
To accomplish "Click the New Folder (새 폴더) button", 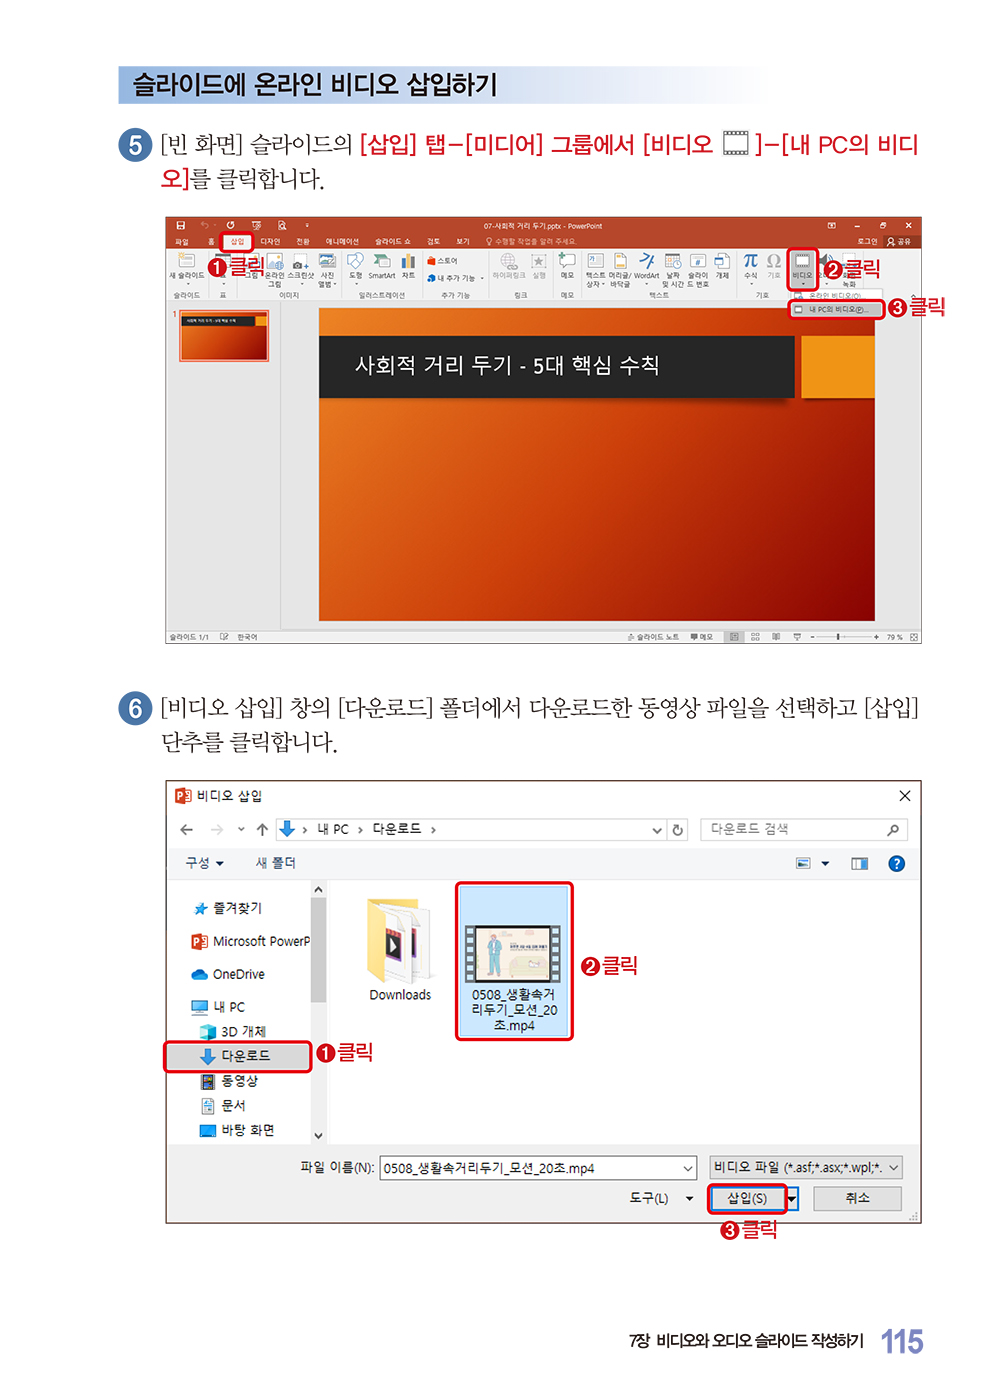I will 275,863.
